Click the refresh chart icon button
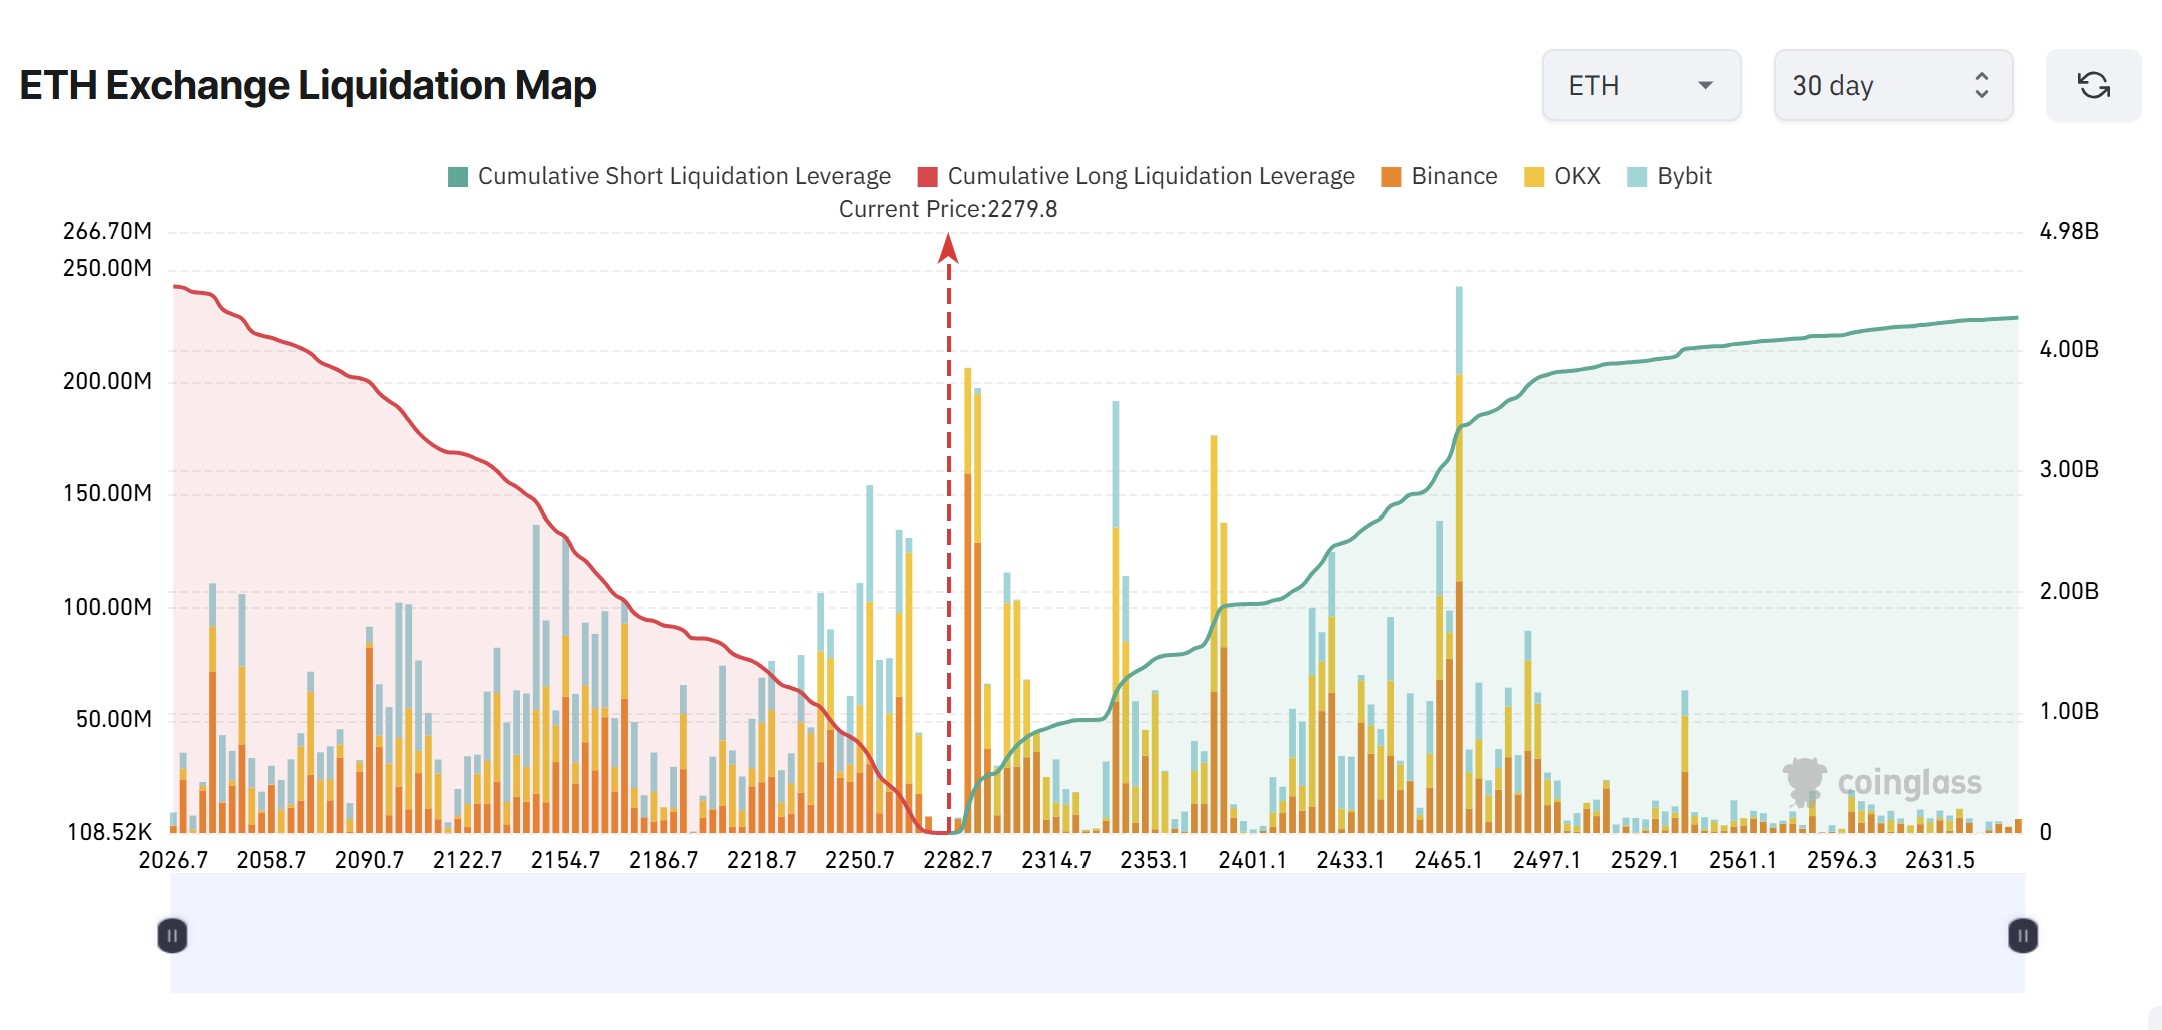This screenshot has height=1030, width=2162. (2093, 86)
